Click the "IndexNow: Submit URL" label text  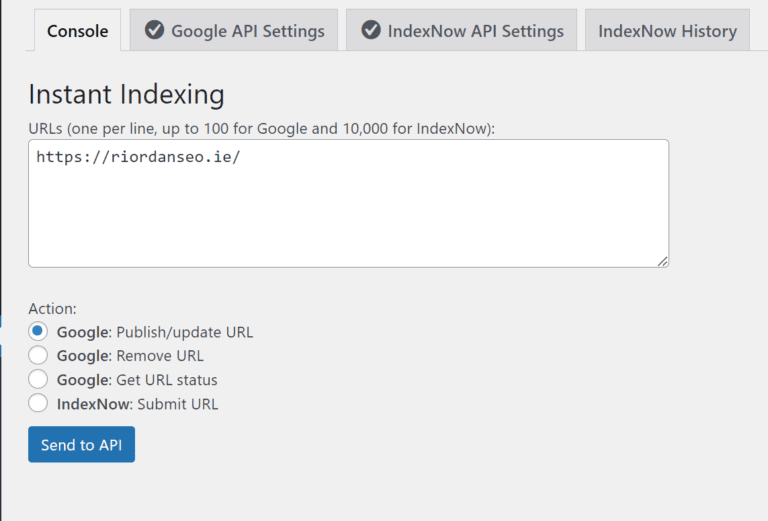point(137,404)
